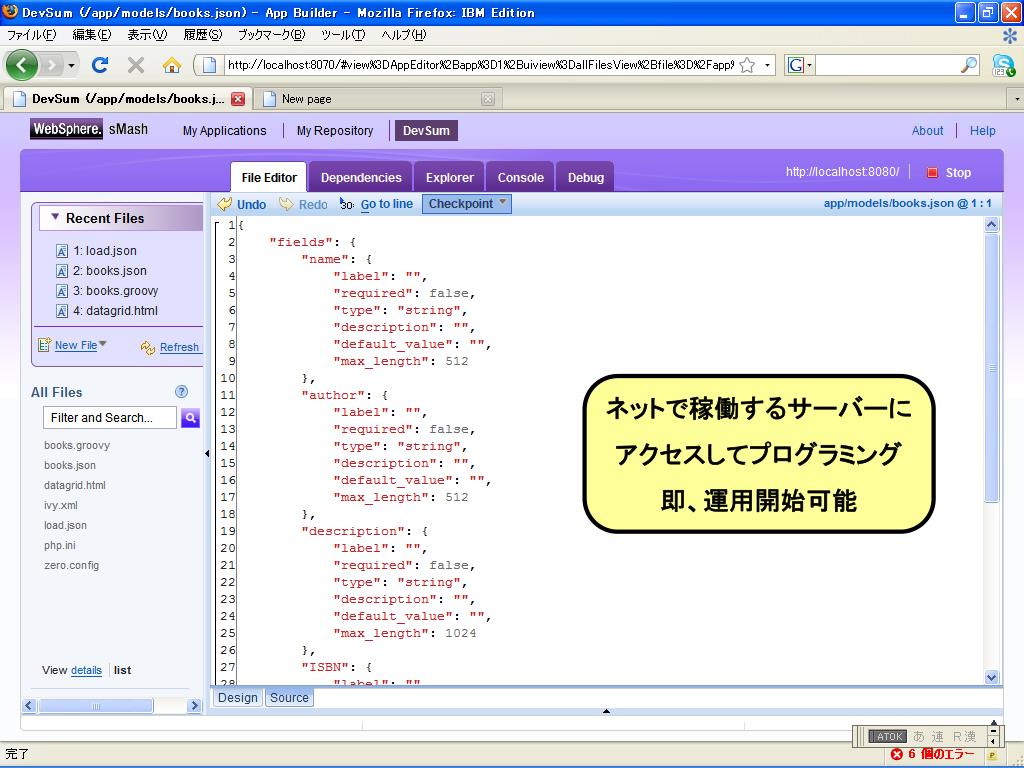Click the ATOK input method indicator
This screenshot has width=1024, height=768.
888,736
